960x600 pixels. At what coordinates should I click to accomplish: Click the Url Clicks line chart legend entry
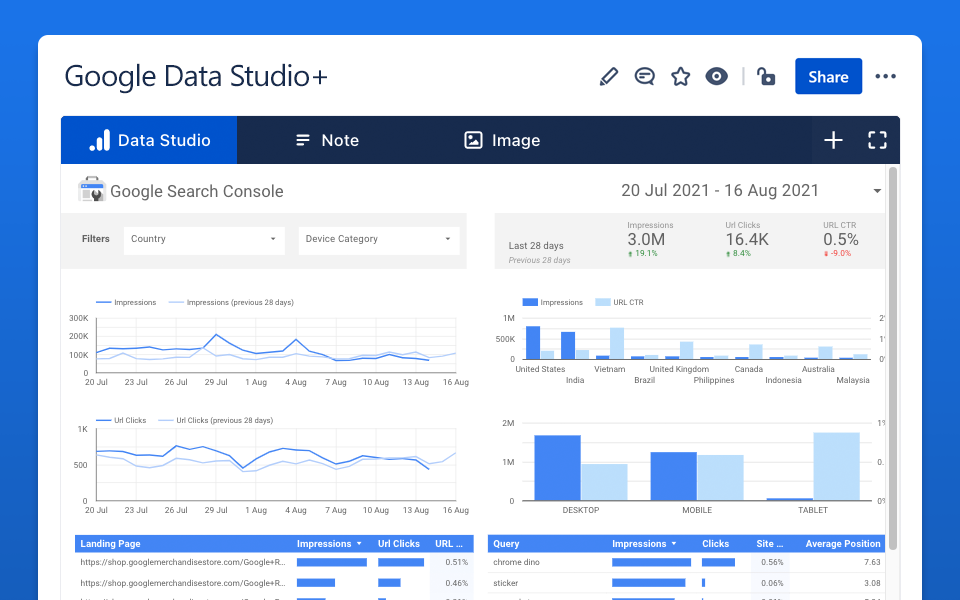pos(121,421)
